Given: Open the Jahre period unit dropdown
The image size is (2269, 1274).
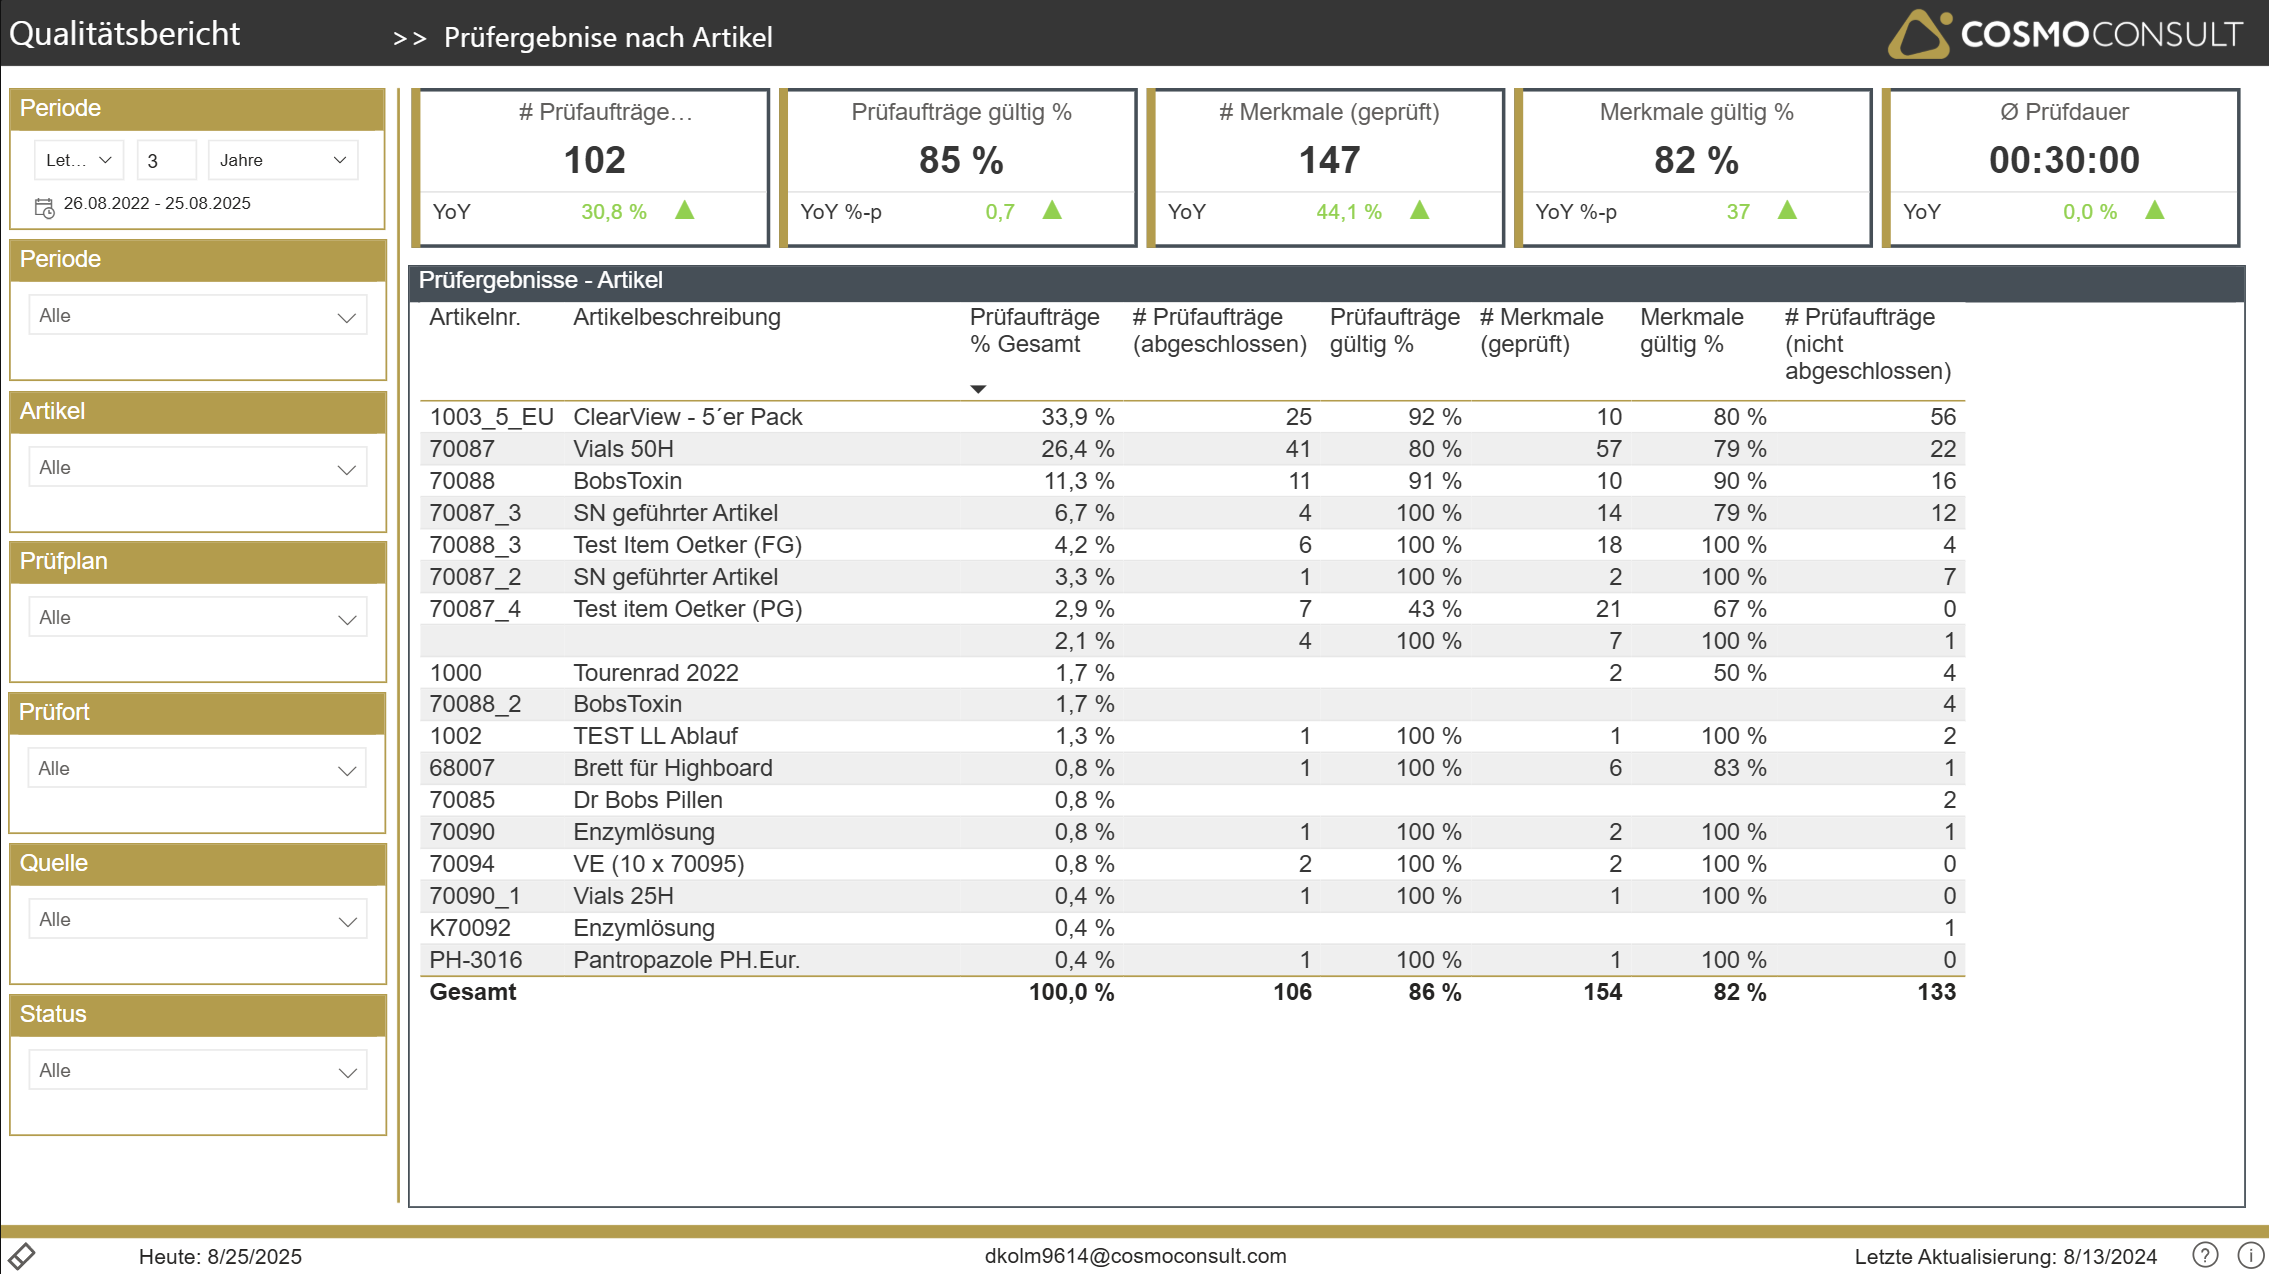Looking at the screenshot, I should pos(282,160).
